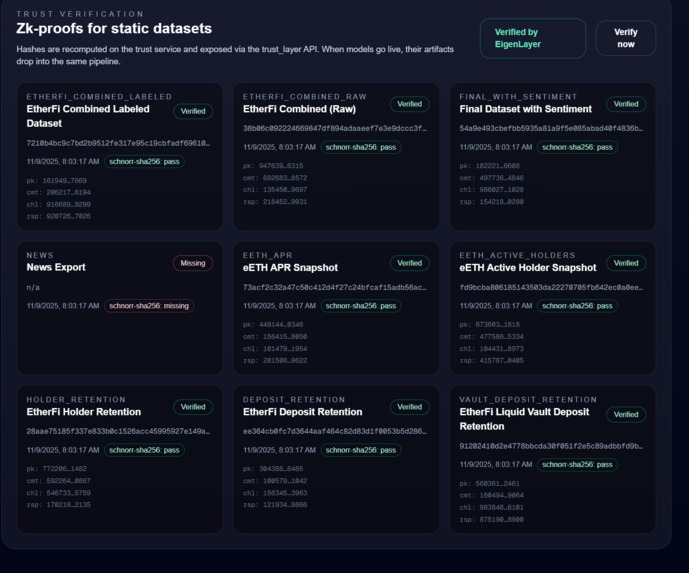Click Verified badge on Final Dataset with Sentiment
Image resolution: width=689 pixels, height=573 pixels.
click(x=626, y=104)
